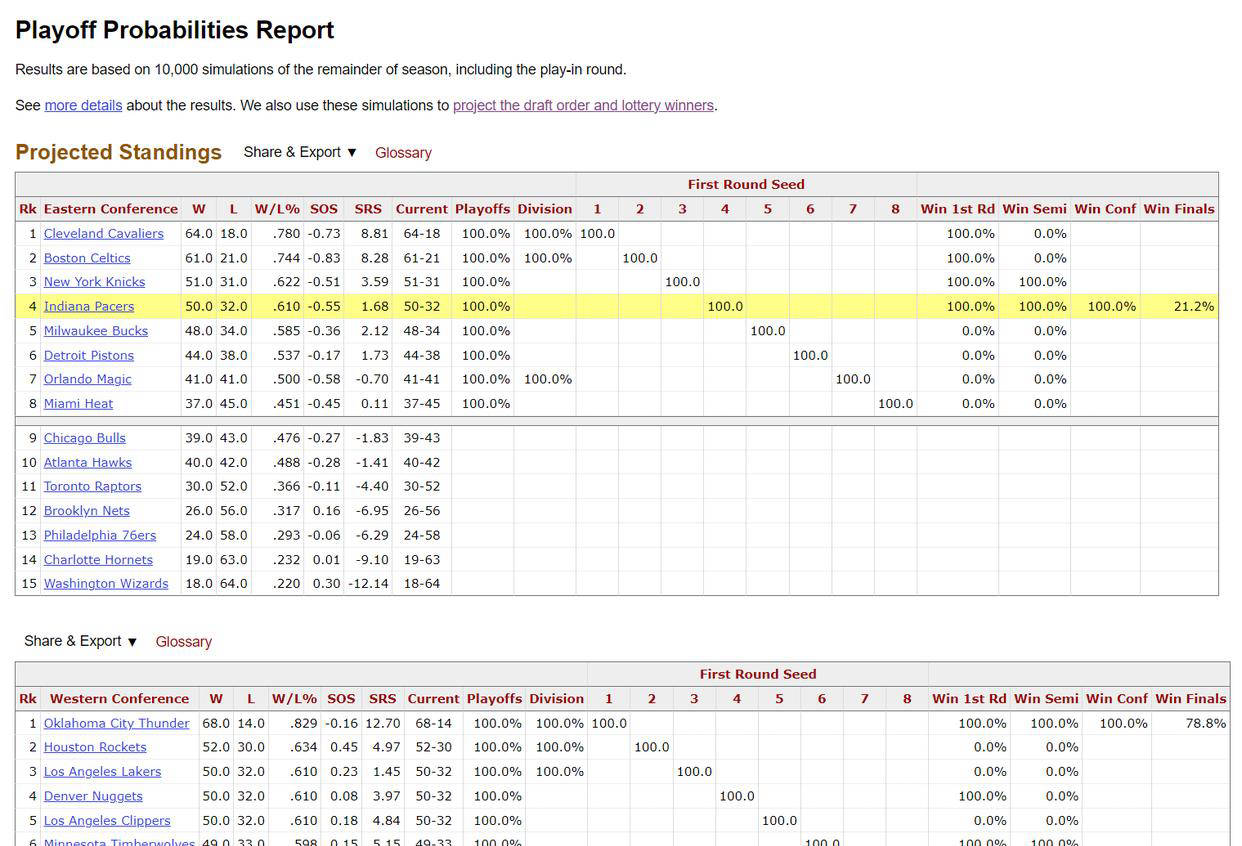Visit Milwaukee Bucks team page
1242x846 pixels.
[95, 331]
